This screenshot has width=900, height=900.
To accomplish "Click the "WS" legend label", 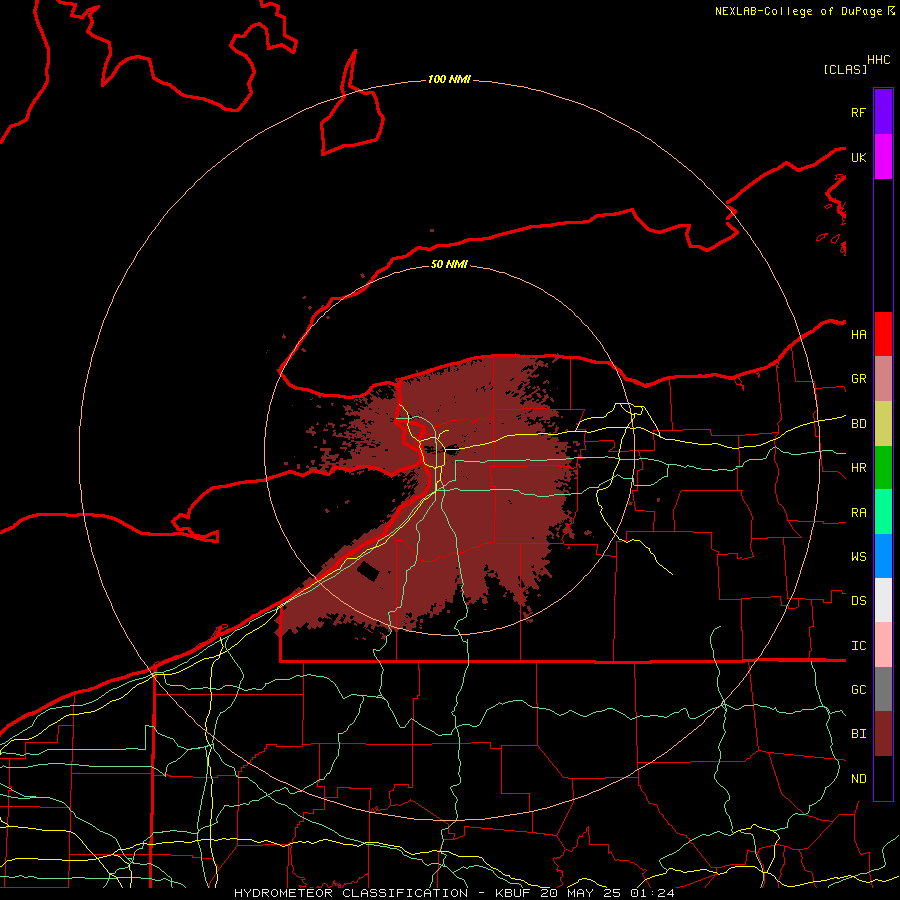I will point(858,556).
